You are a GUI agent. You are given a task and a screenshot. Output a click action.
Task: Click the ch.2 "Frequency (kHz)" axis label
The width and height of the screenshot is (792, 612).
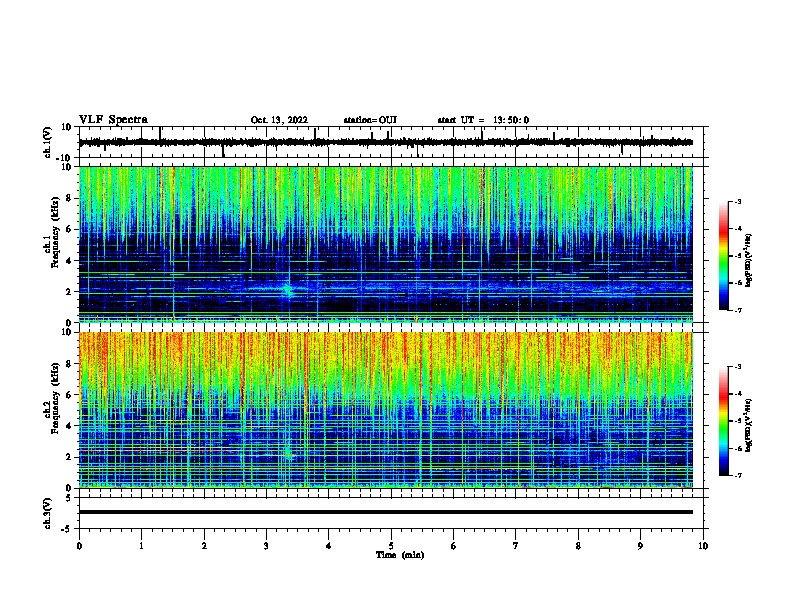55,398
